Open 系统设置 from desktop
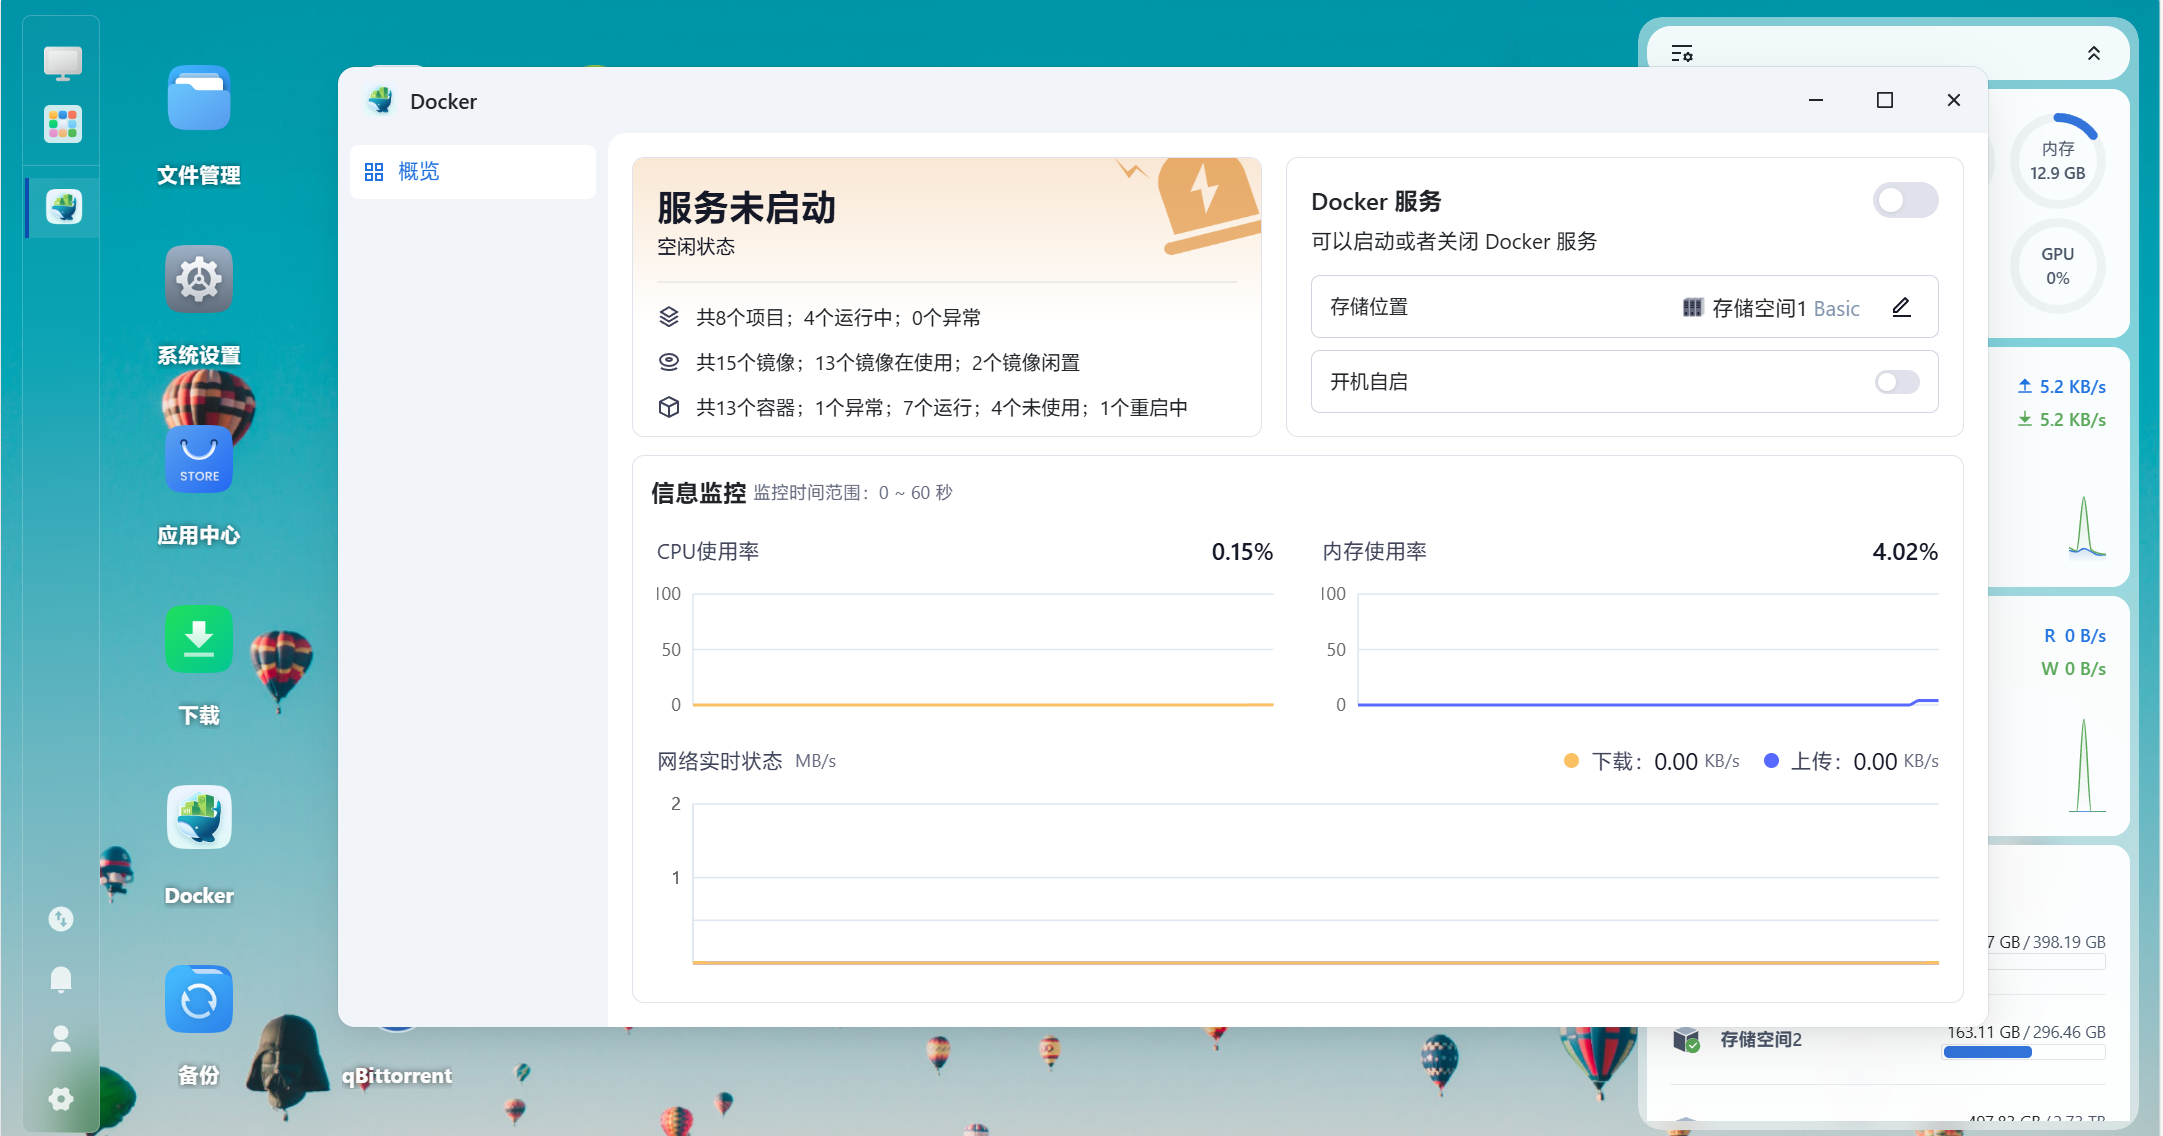Viewport: 2163px width, 1136px height. [x=199, y=279]
